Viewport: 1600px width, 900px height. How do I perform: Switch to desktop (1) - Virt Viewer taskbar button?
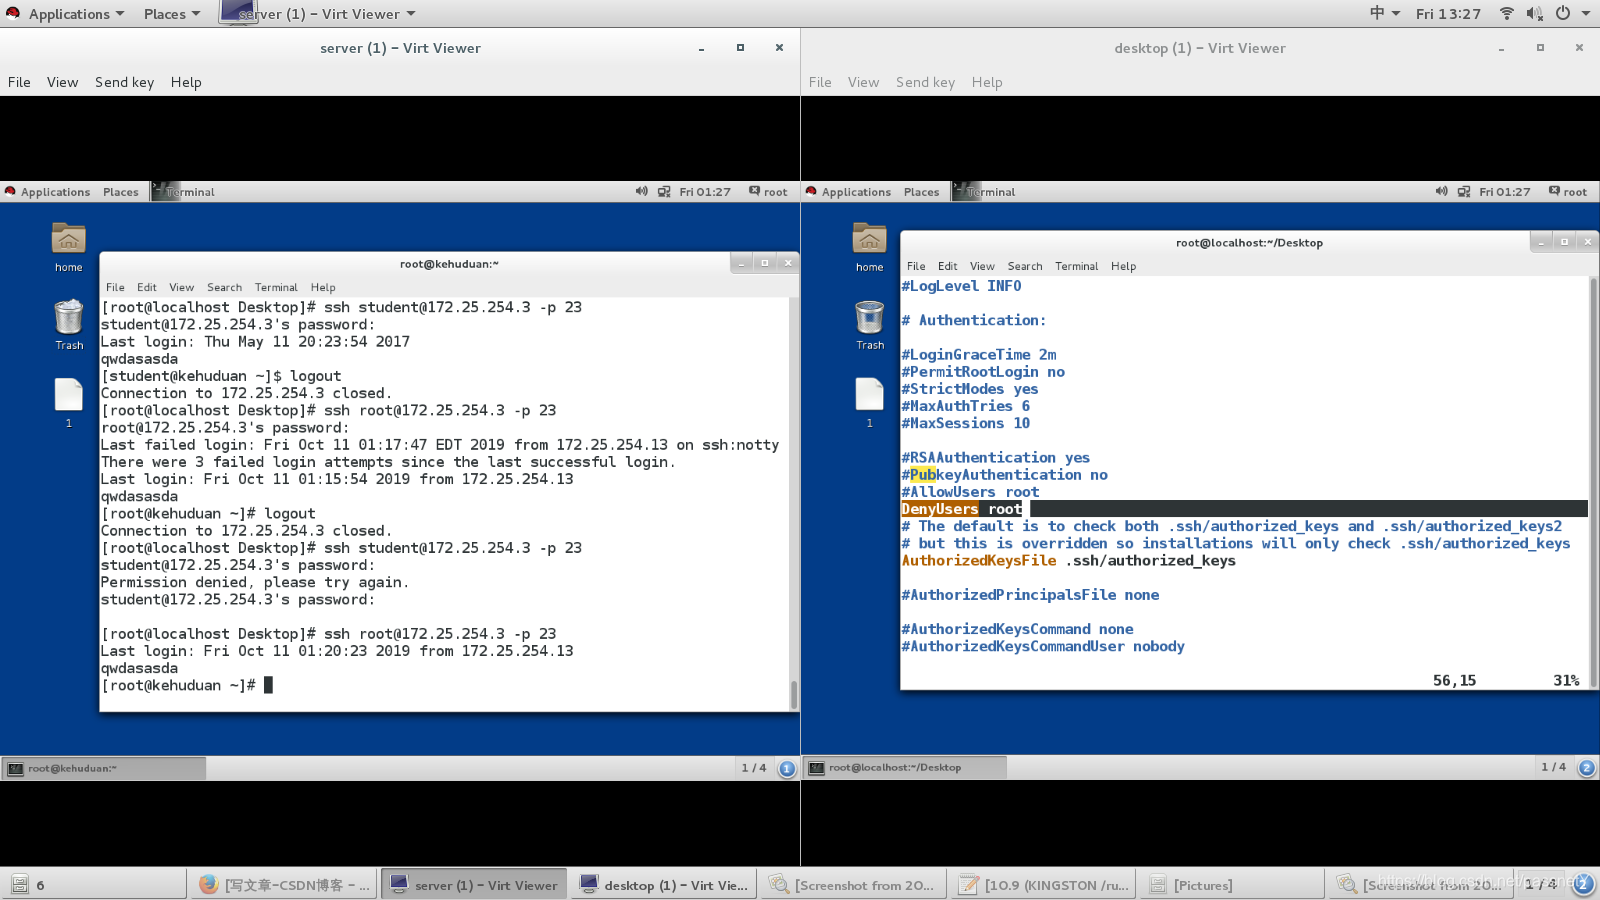coord(664,884)
